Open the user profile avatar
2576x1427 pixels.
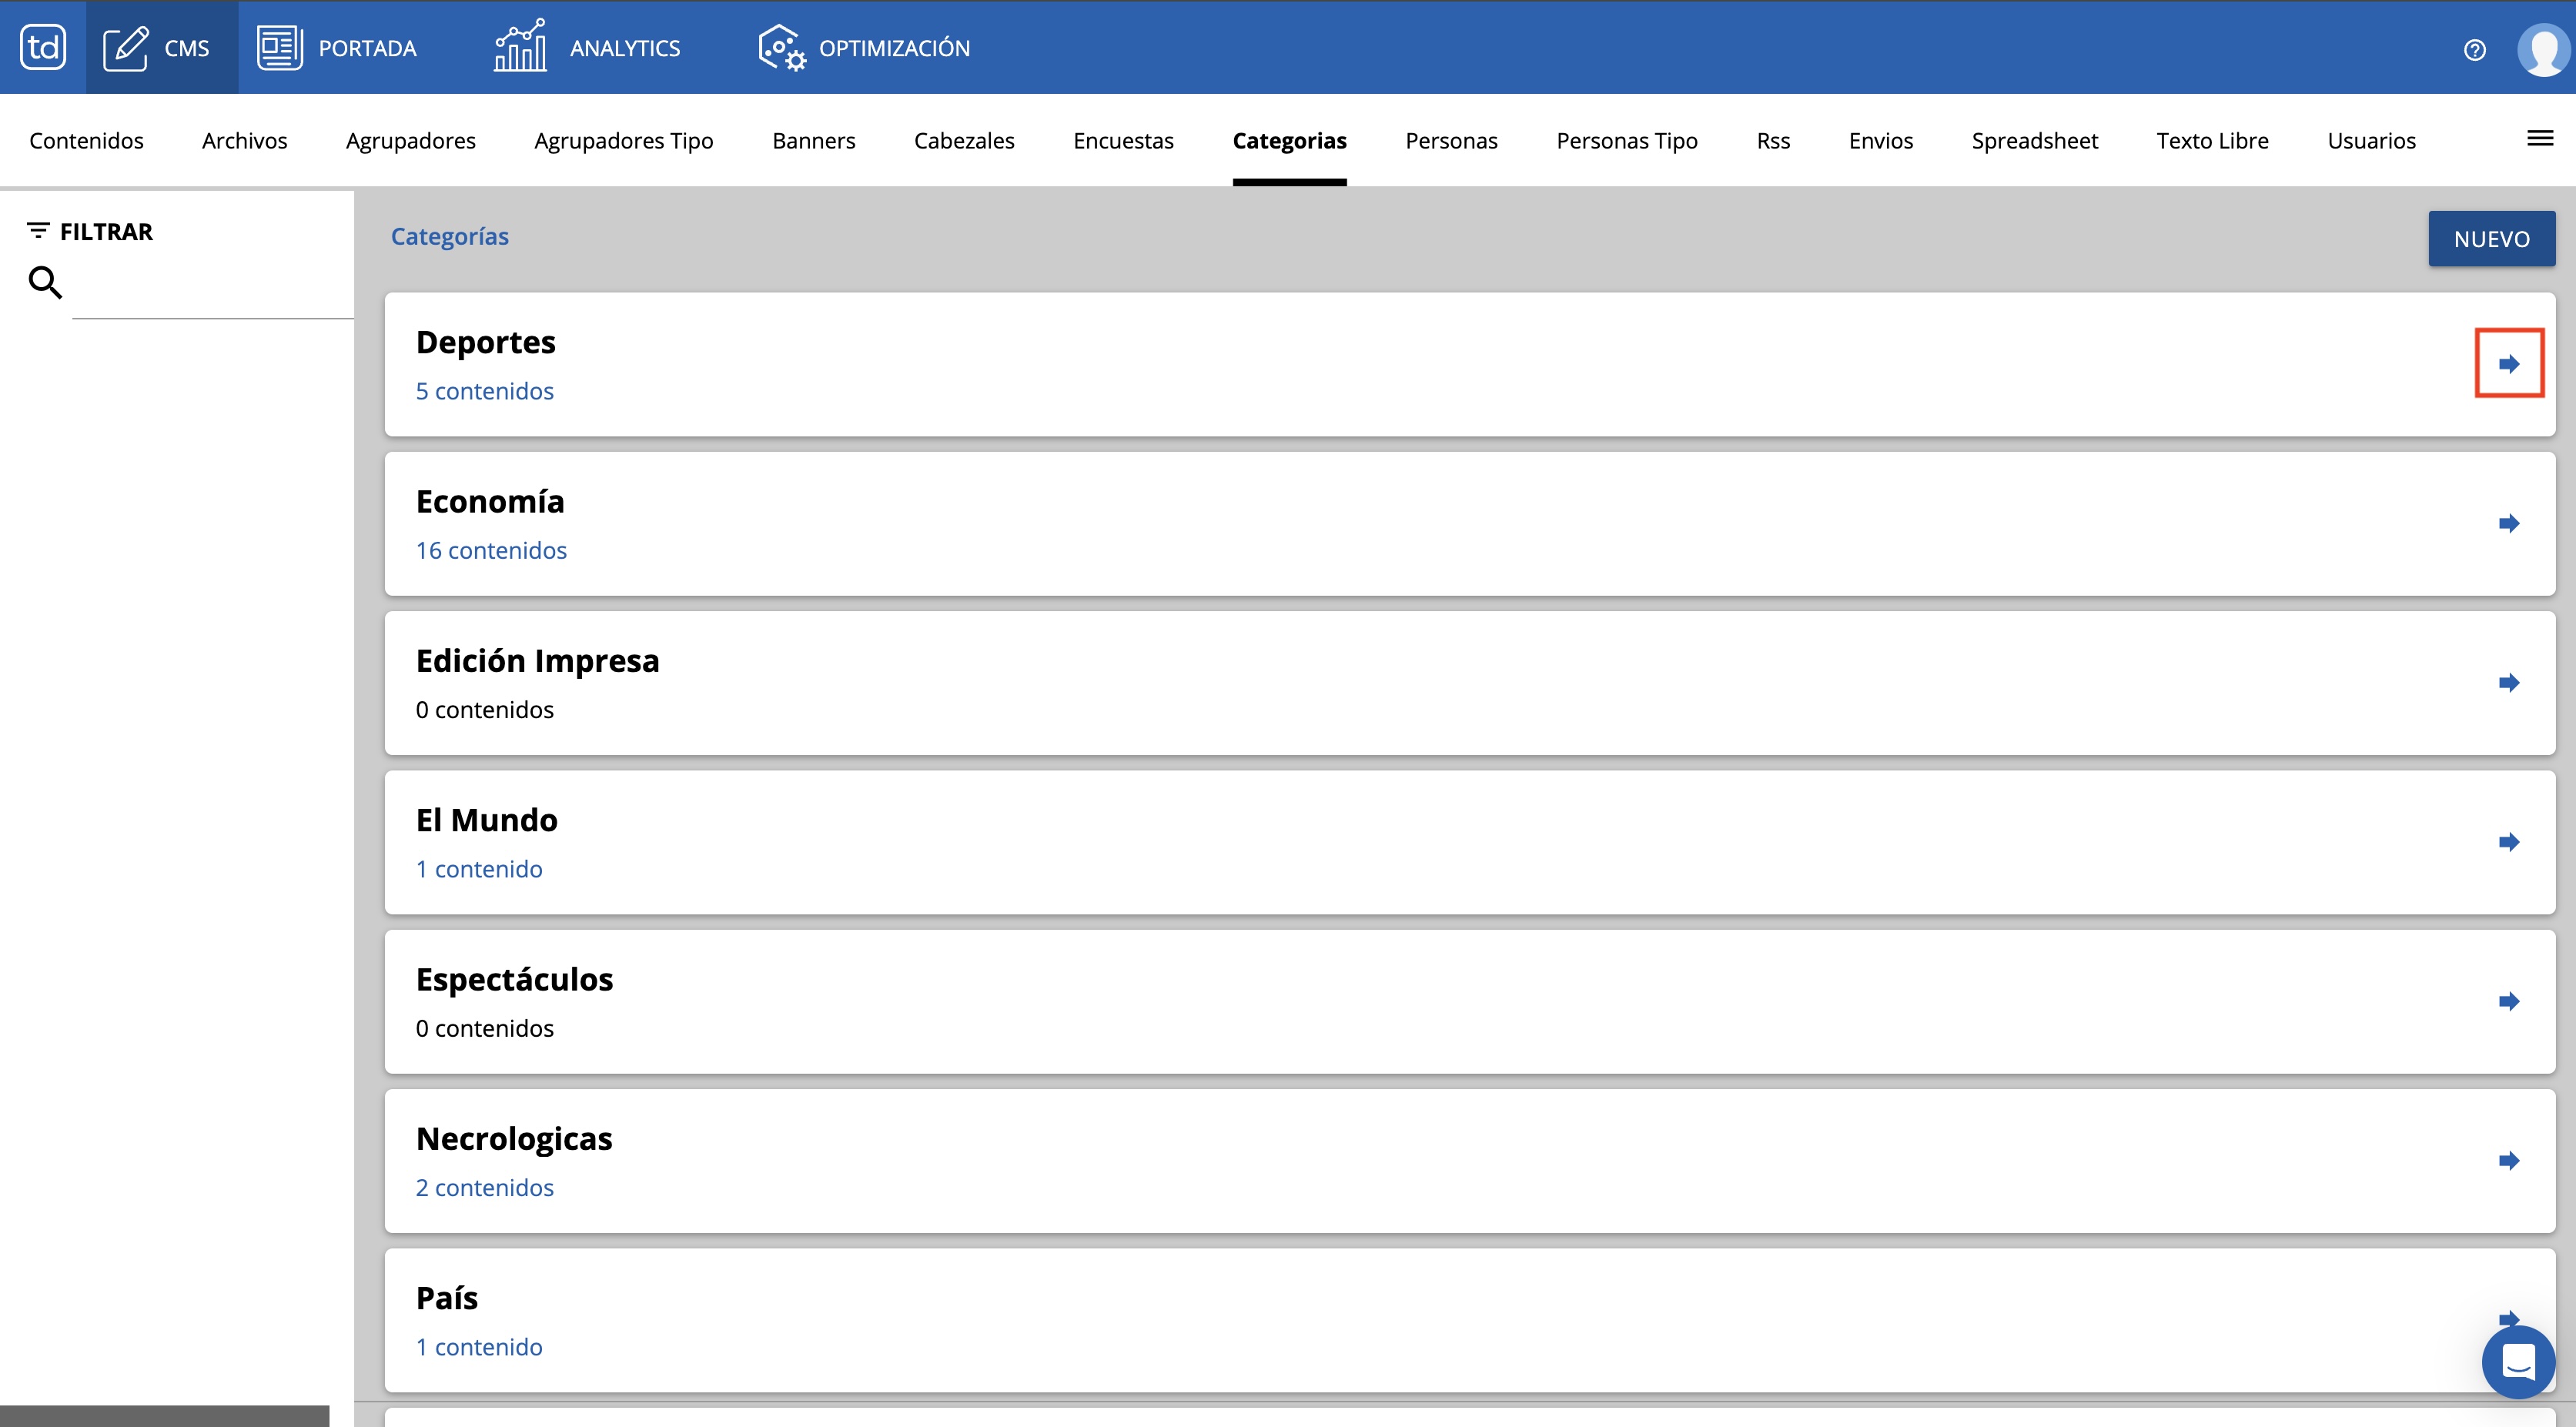coord(2542,50)
